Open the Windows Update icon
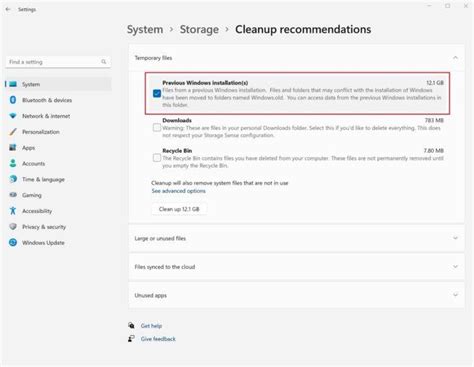 click(13, 242)
